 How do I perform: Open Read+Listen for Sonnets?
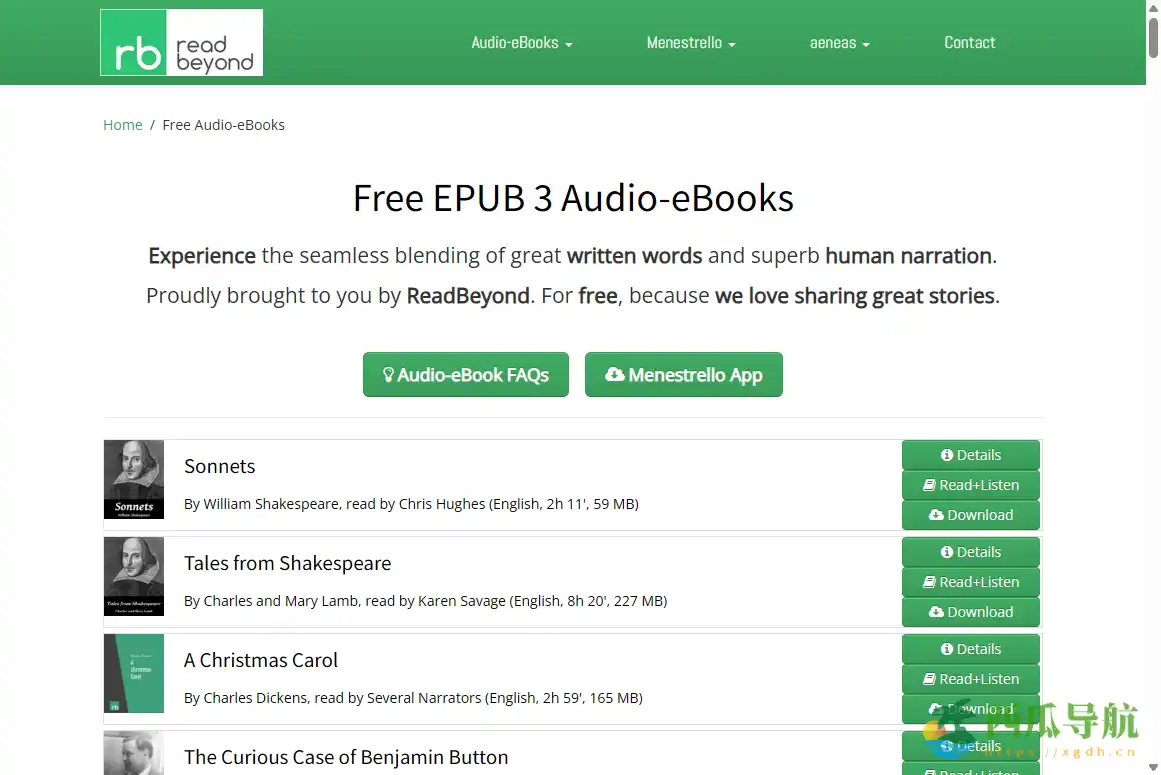[970, 485]
